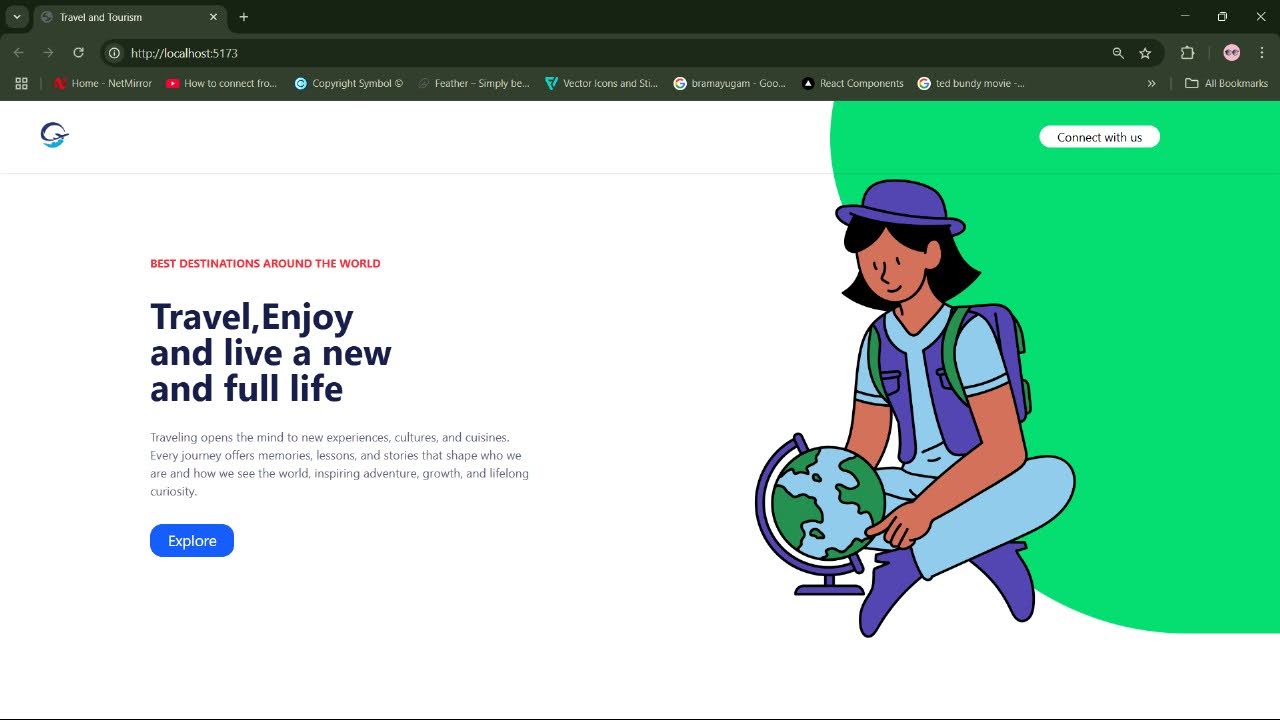Viewport: 1280px width, 720px height.
Task: Open Chrome's three-dot menu
Action: click(x=1262, y=53)
